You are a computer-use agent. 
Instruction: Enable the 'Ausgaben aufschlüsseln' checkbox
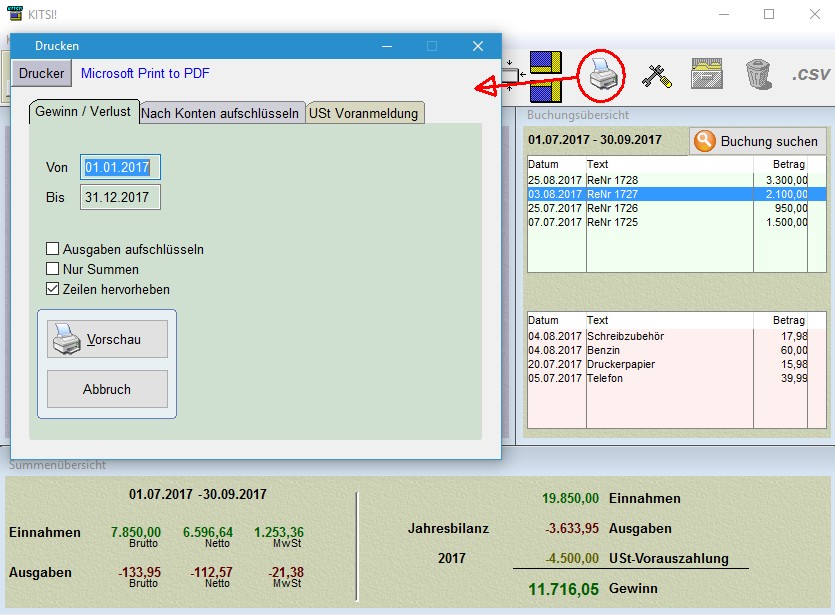[53, 249]
